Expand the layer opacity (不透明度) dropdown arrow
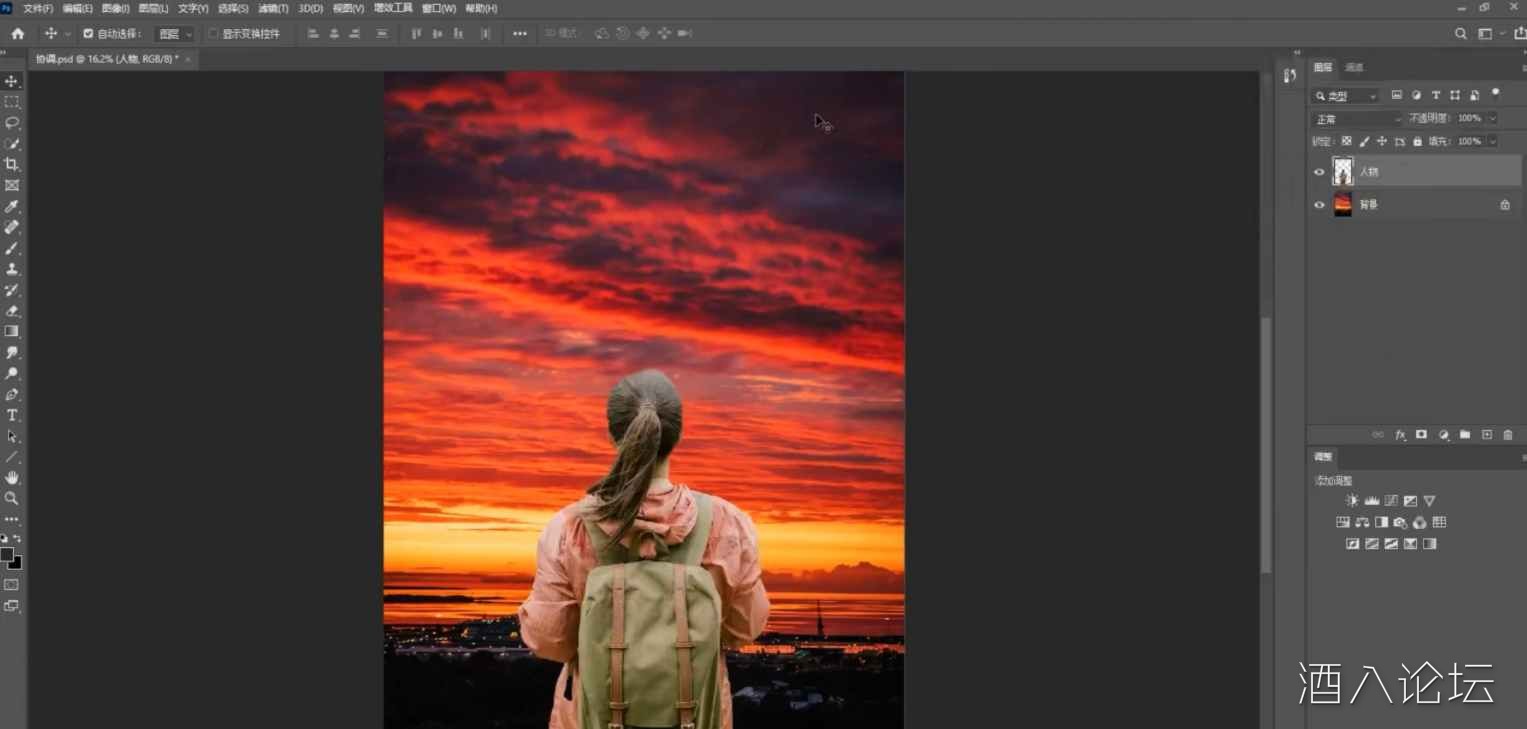Viewport: 1527px width, 729px height. (1492, 118)
